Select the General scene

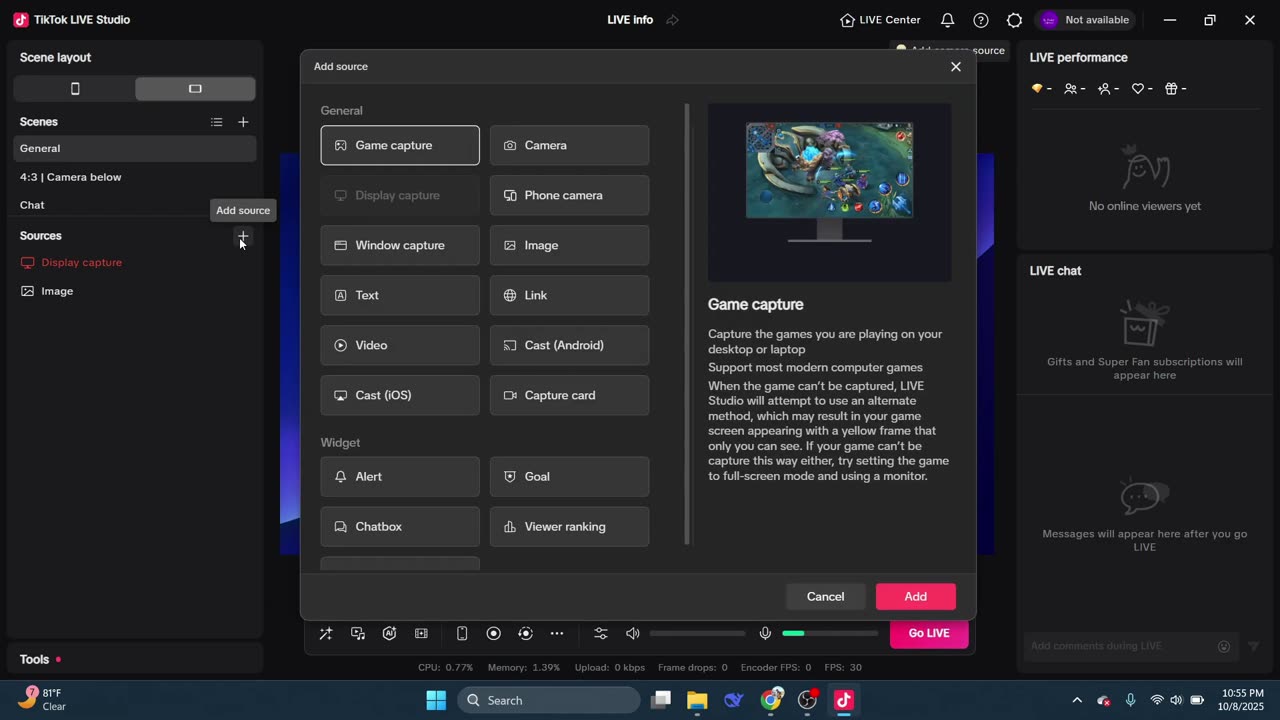point(135,148)
